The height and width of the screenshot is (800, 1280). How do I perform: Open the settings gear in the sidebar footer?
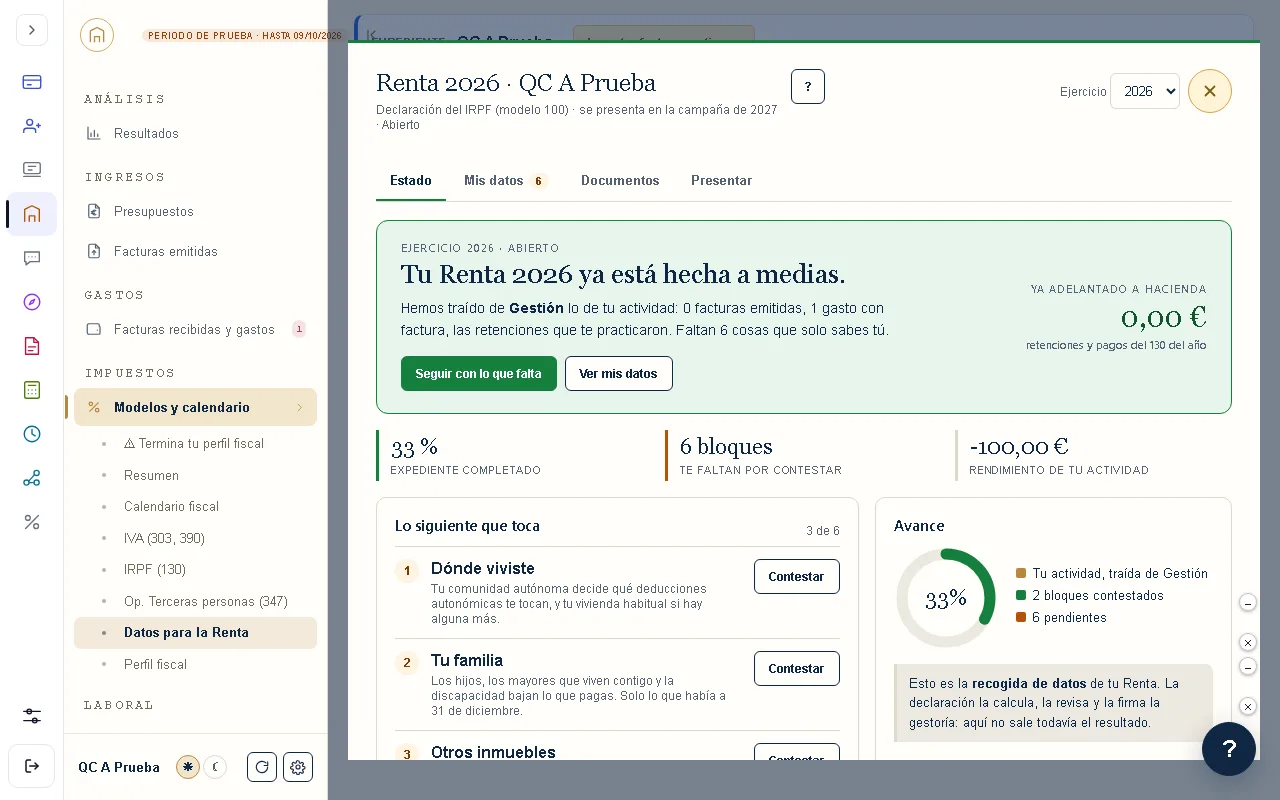[x=298, y=767]
